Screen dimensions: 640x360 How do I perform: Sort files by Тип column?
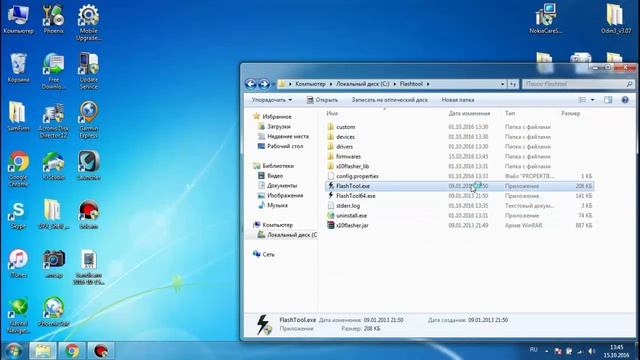[x=510, y=113]
